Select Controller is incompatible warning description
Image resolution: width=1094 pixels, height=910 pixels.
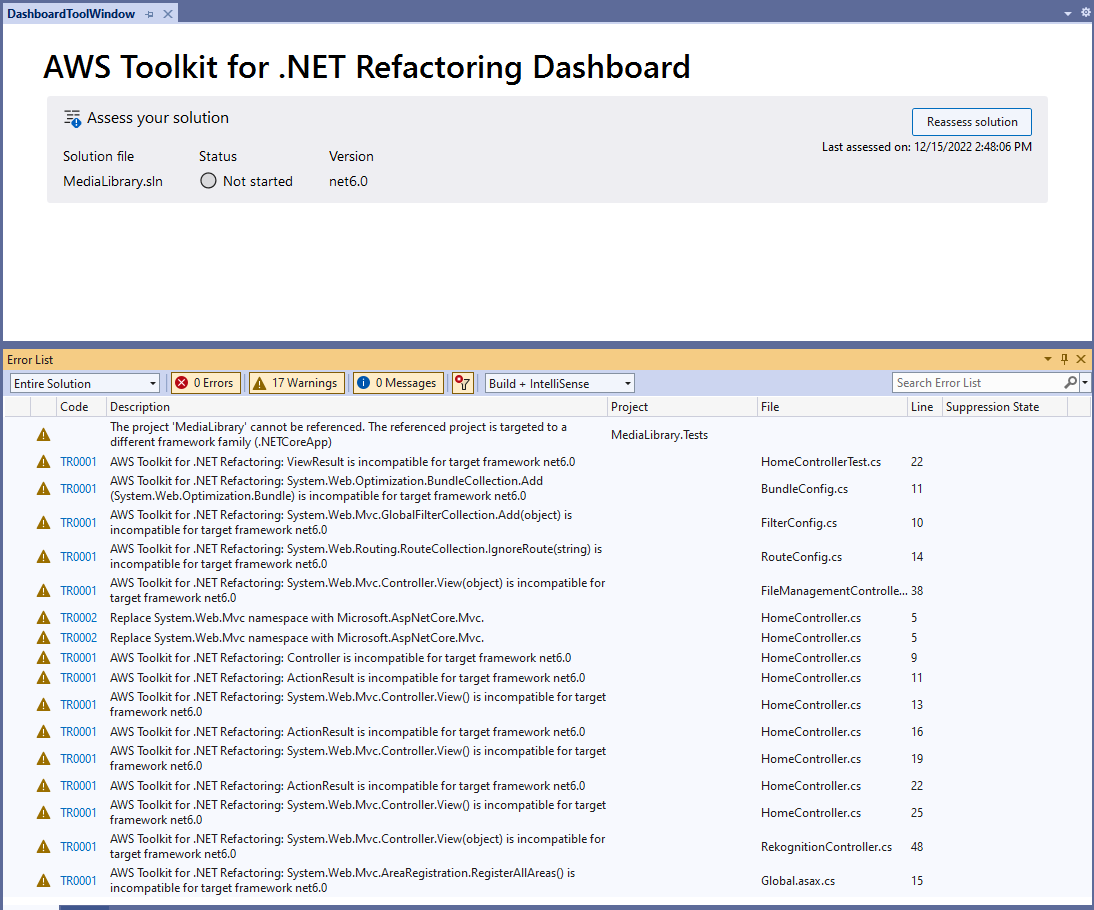pyautogui.click(x=340, y=658)
